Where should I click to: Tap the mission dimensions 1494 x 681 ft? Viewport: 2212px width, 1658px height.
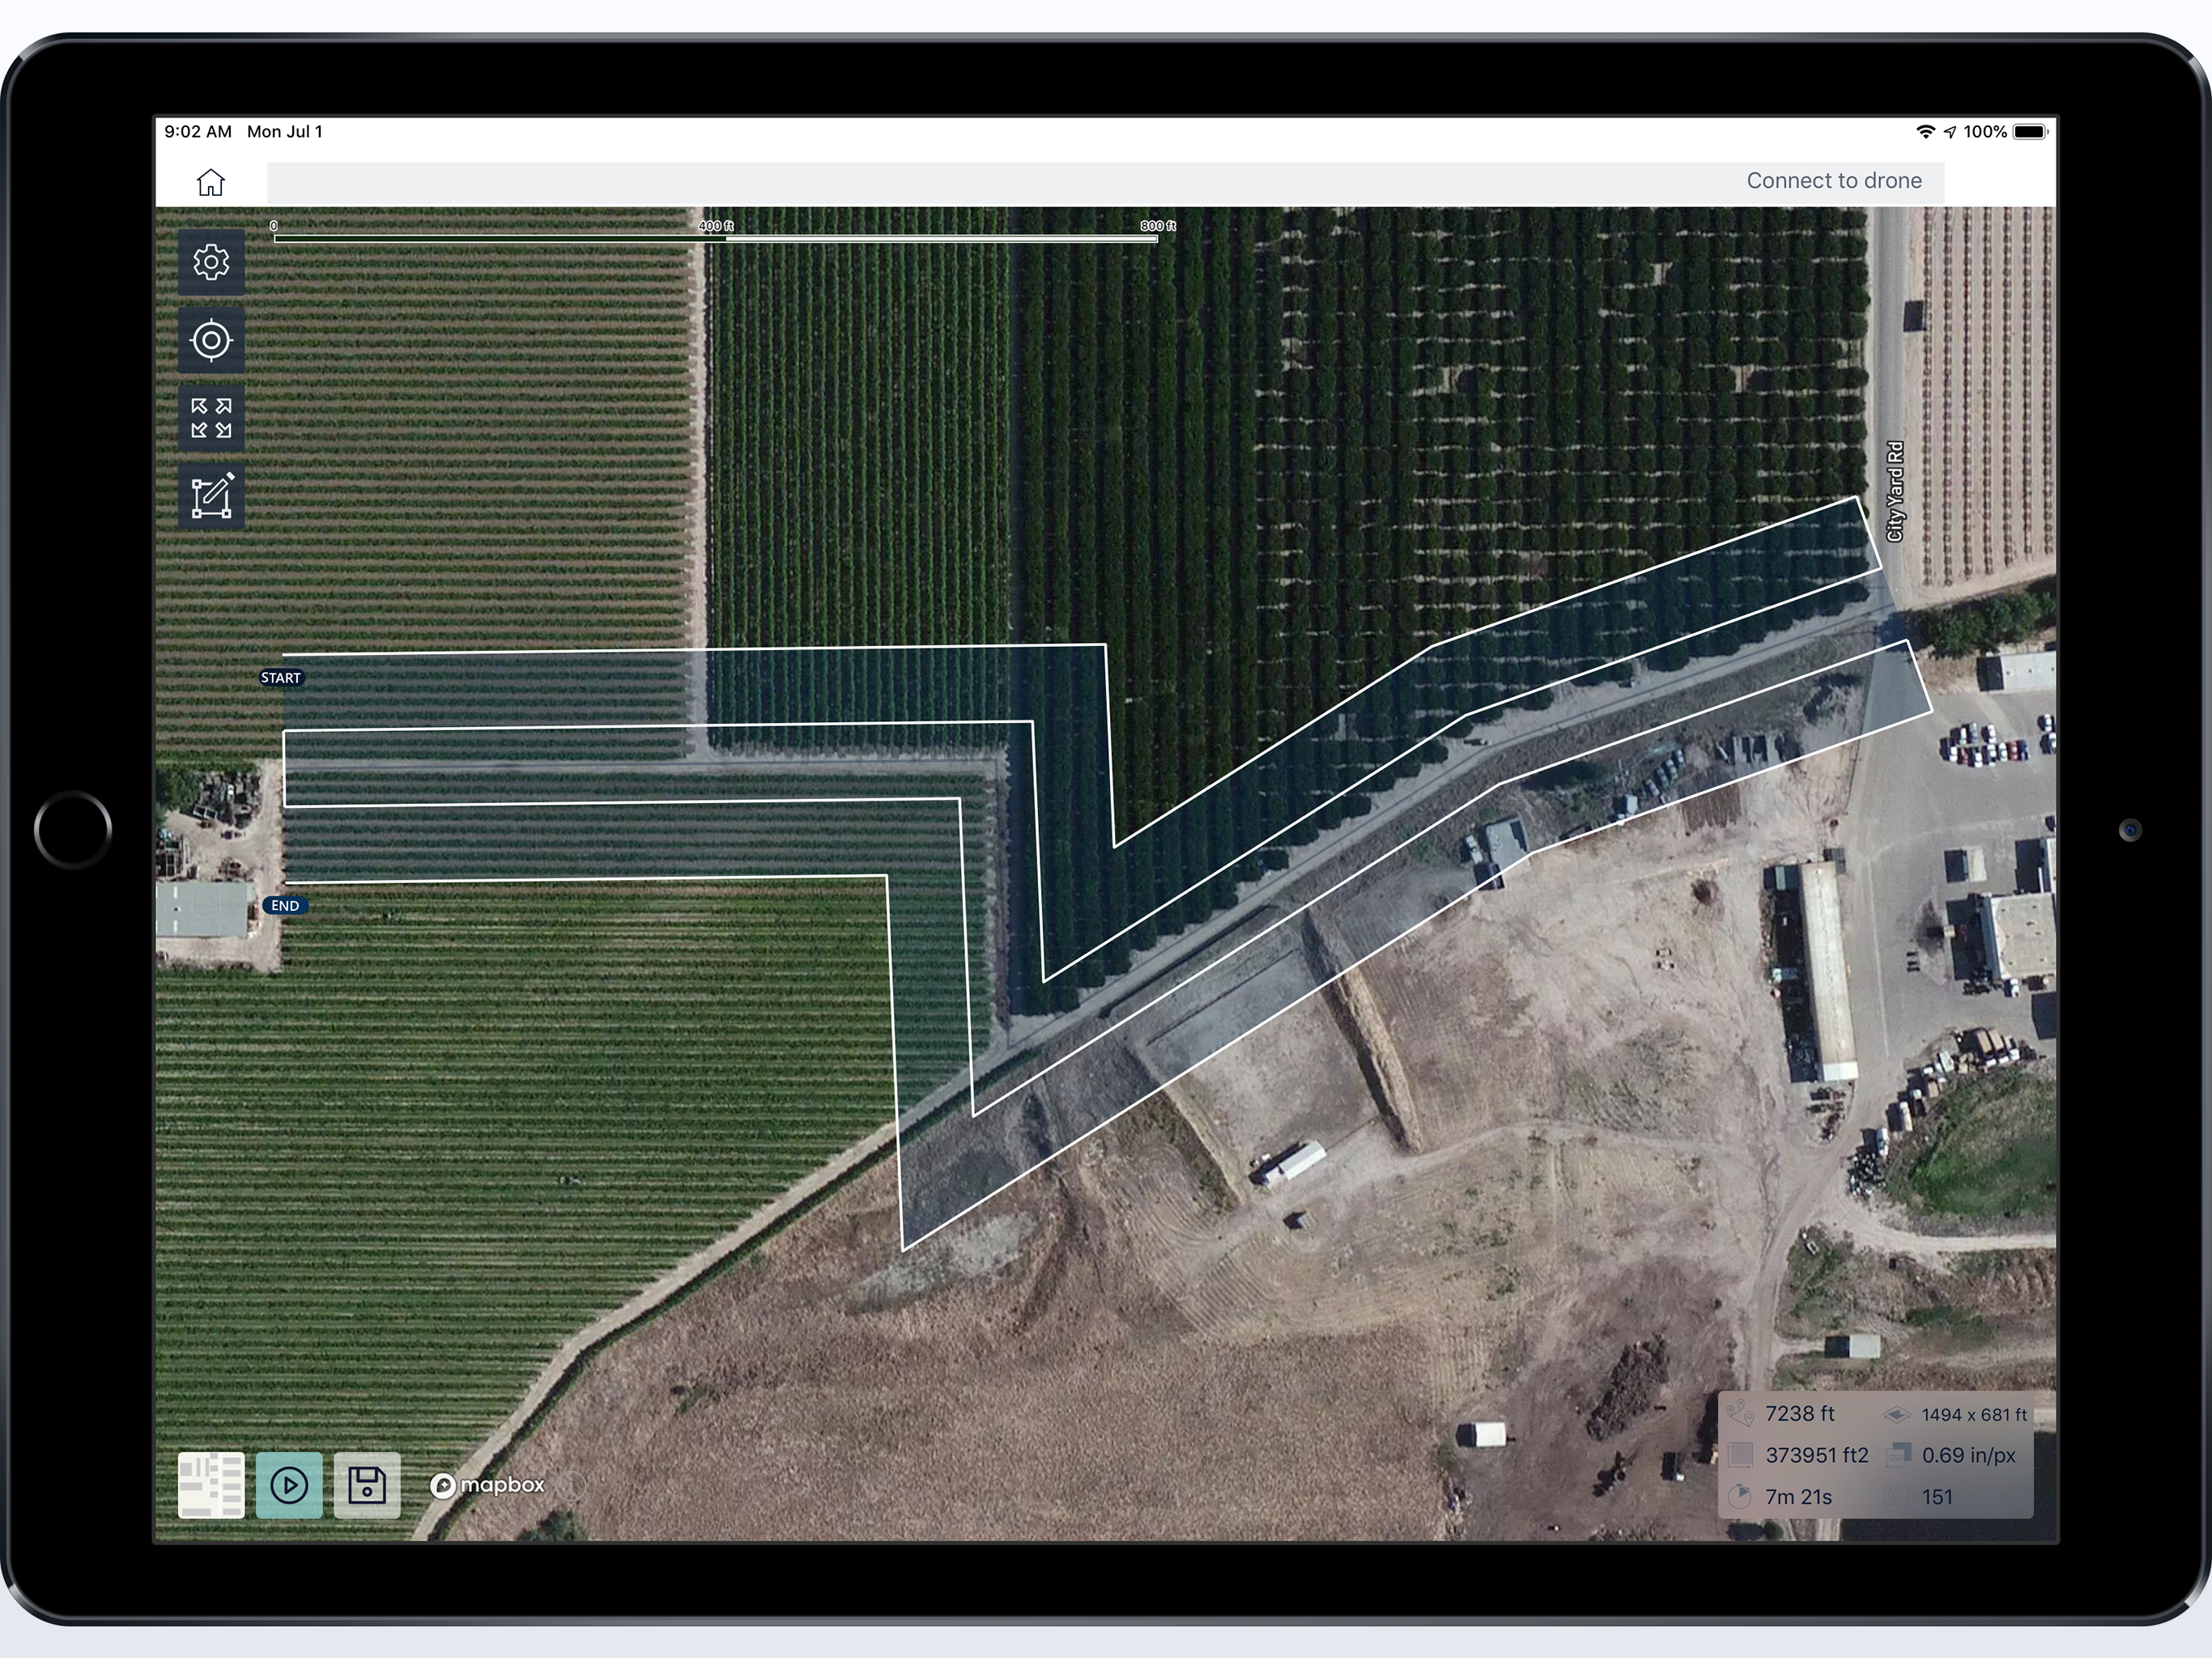1973,1415
